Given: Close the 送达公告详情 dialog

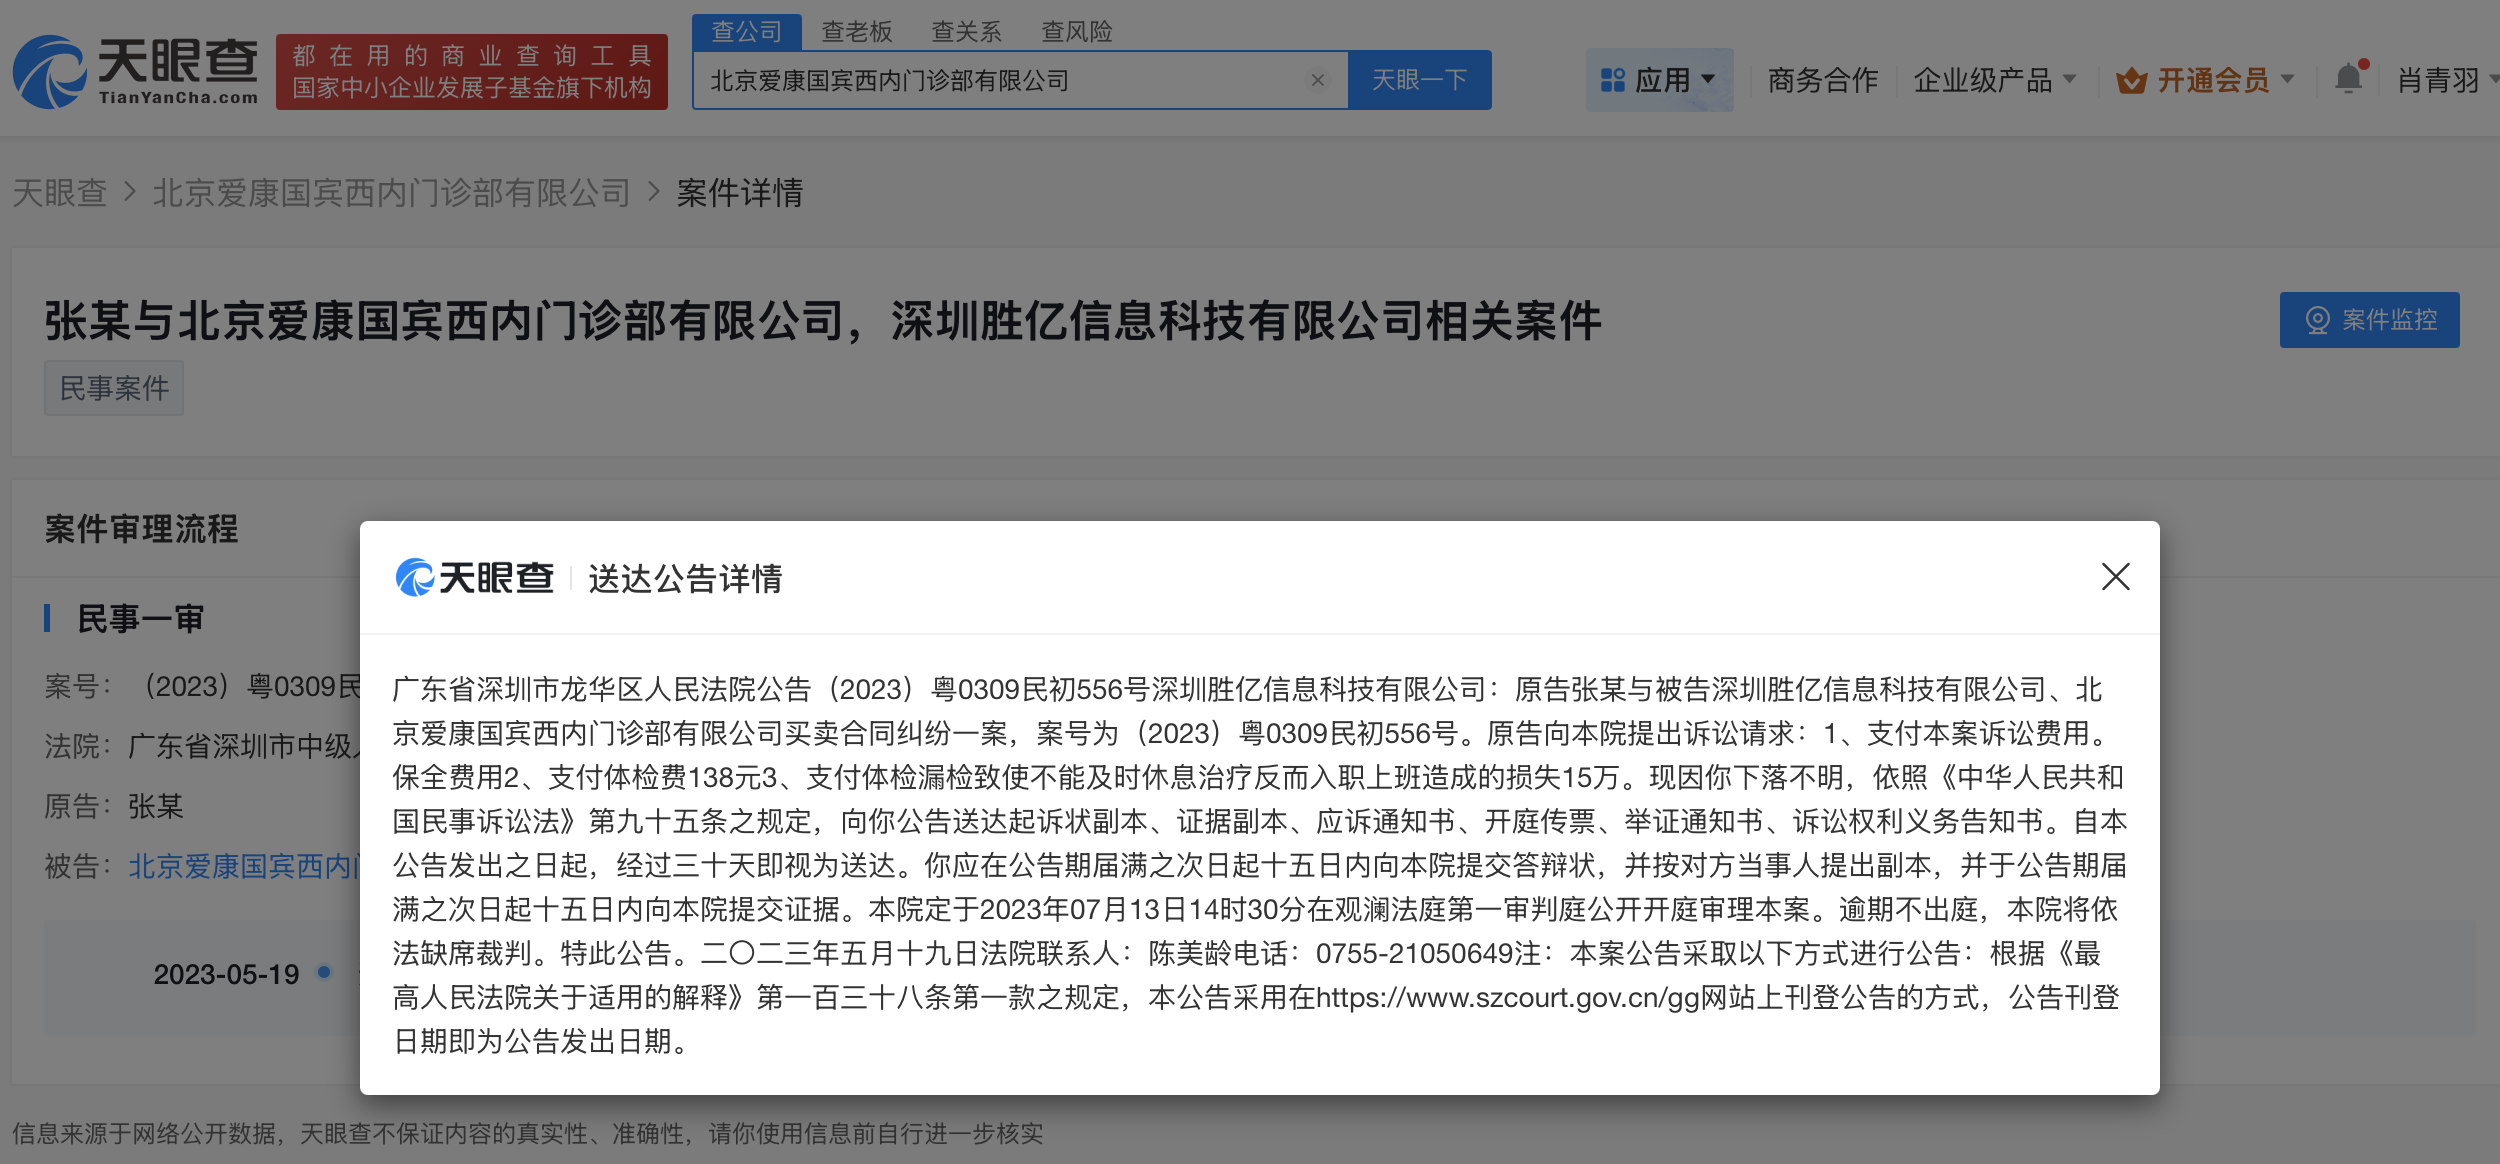Looking at the screenshot, I should pos(2115,577).
